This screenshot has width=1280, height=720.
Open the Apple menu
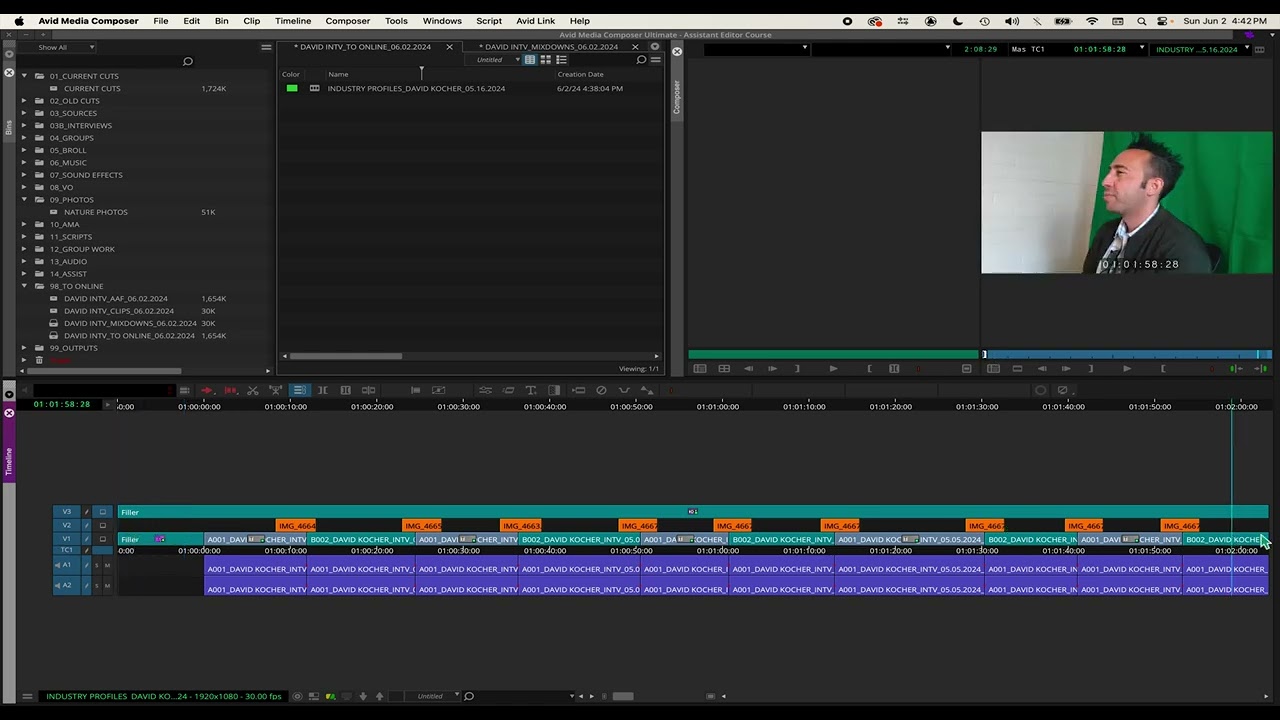(18, 21)
